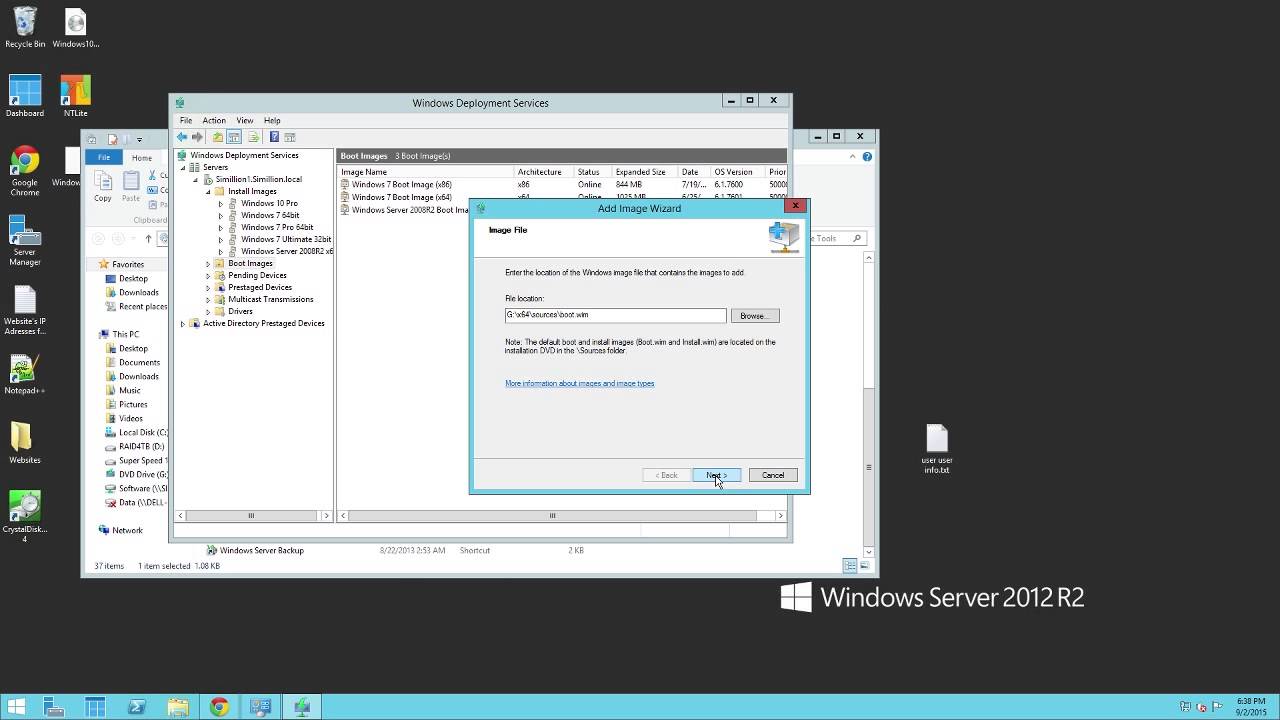
Task: Select 'RAID4TB (D:)' drive in Explorer
Action: point(141,446)
